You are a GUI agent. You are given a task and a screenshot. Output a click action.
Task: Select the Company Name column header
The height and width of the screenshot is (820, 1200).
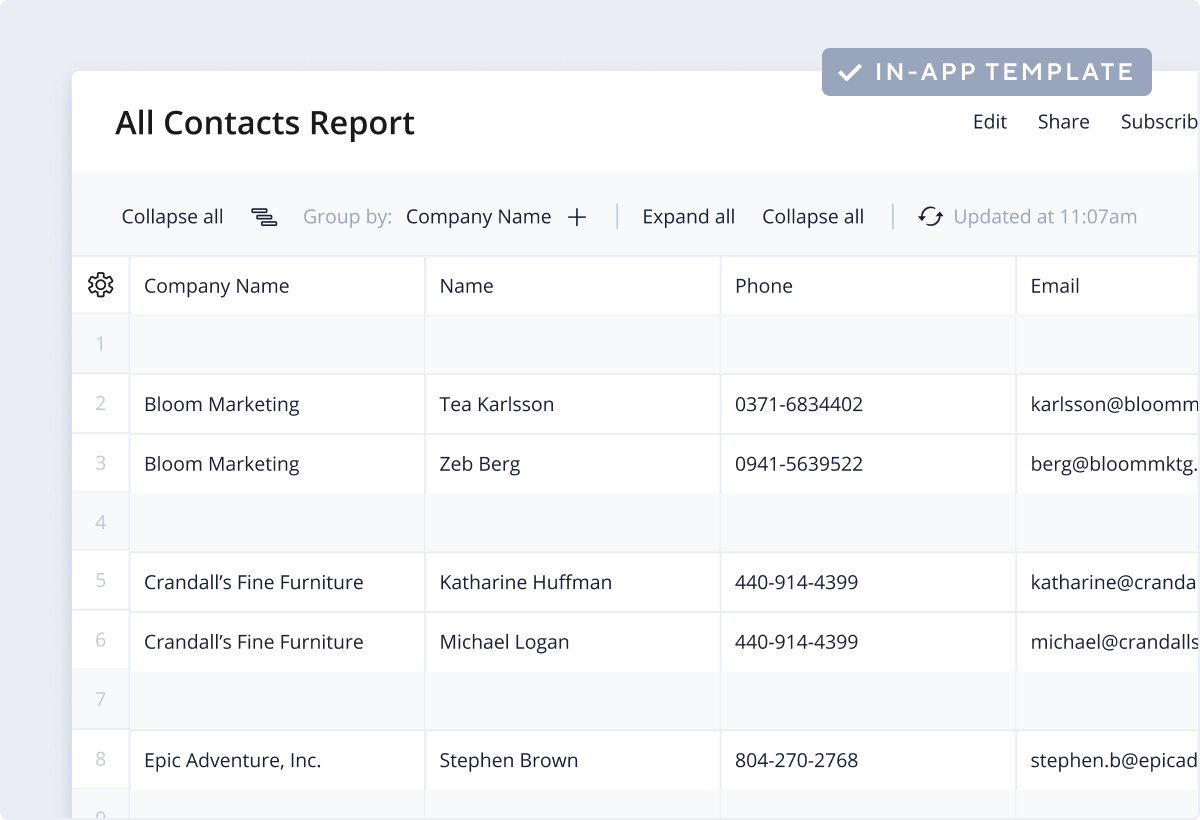[216, 285]
